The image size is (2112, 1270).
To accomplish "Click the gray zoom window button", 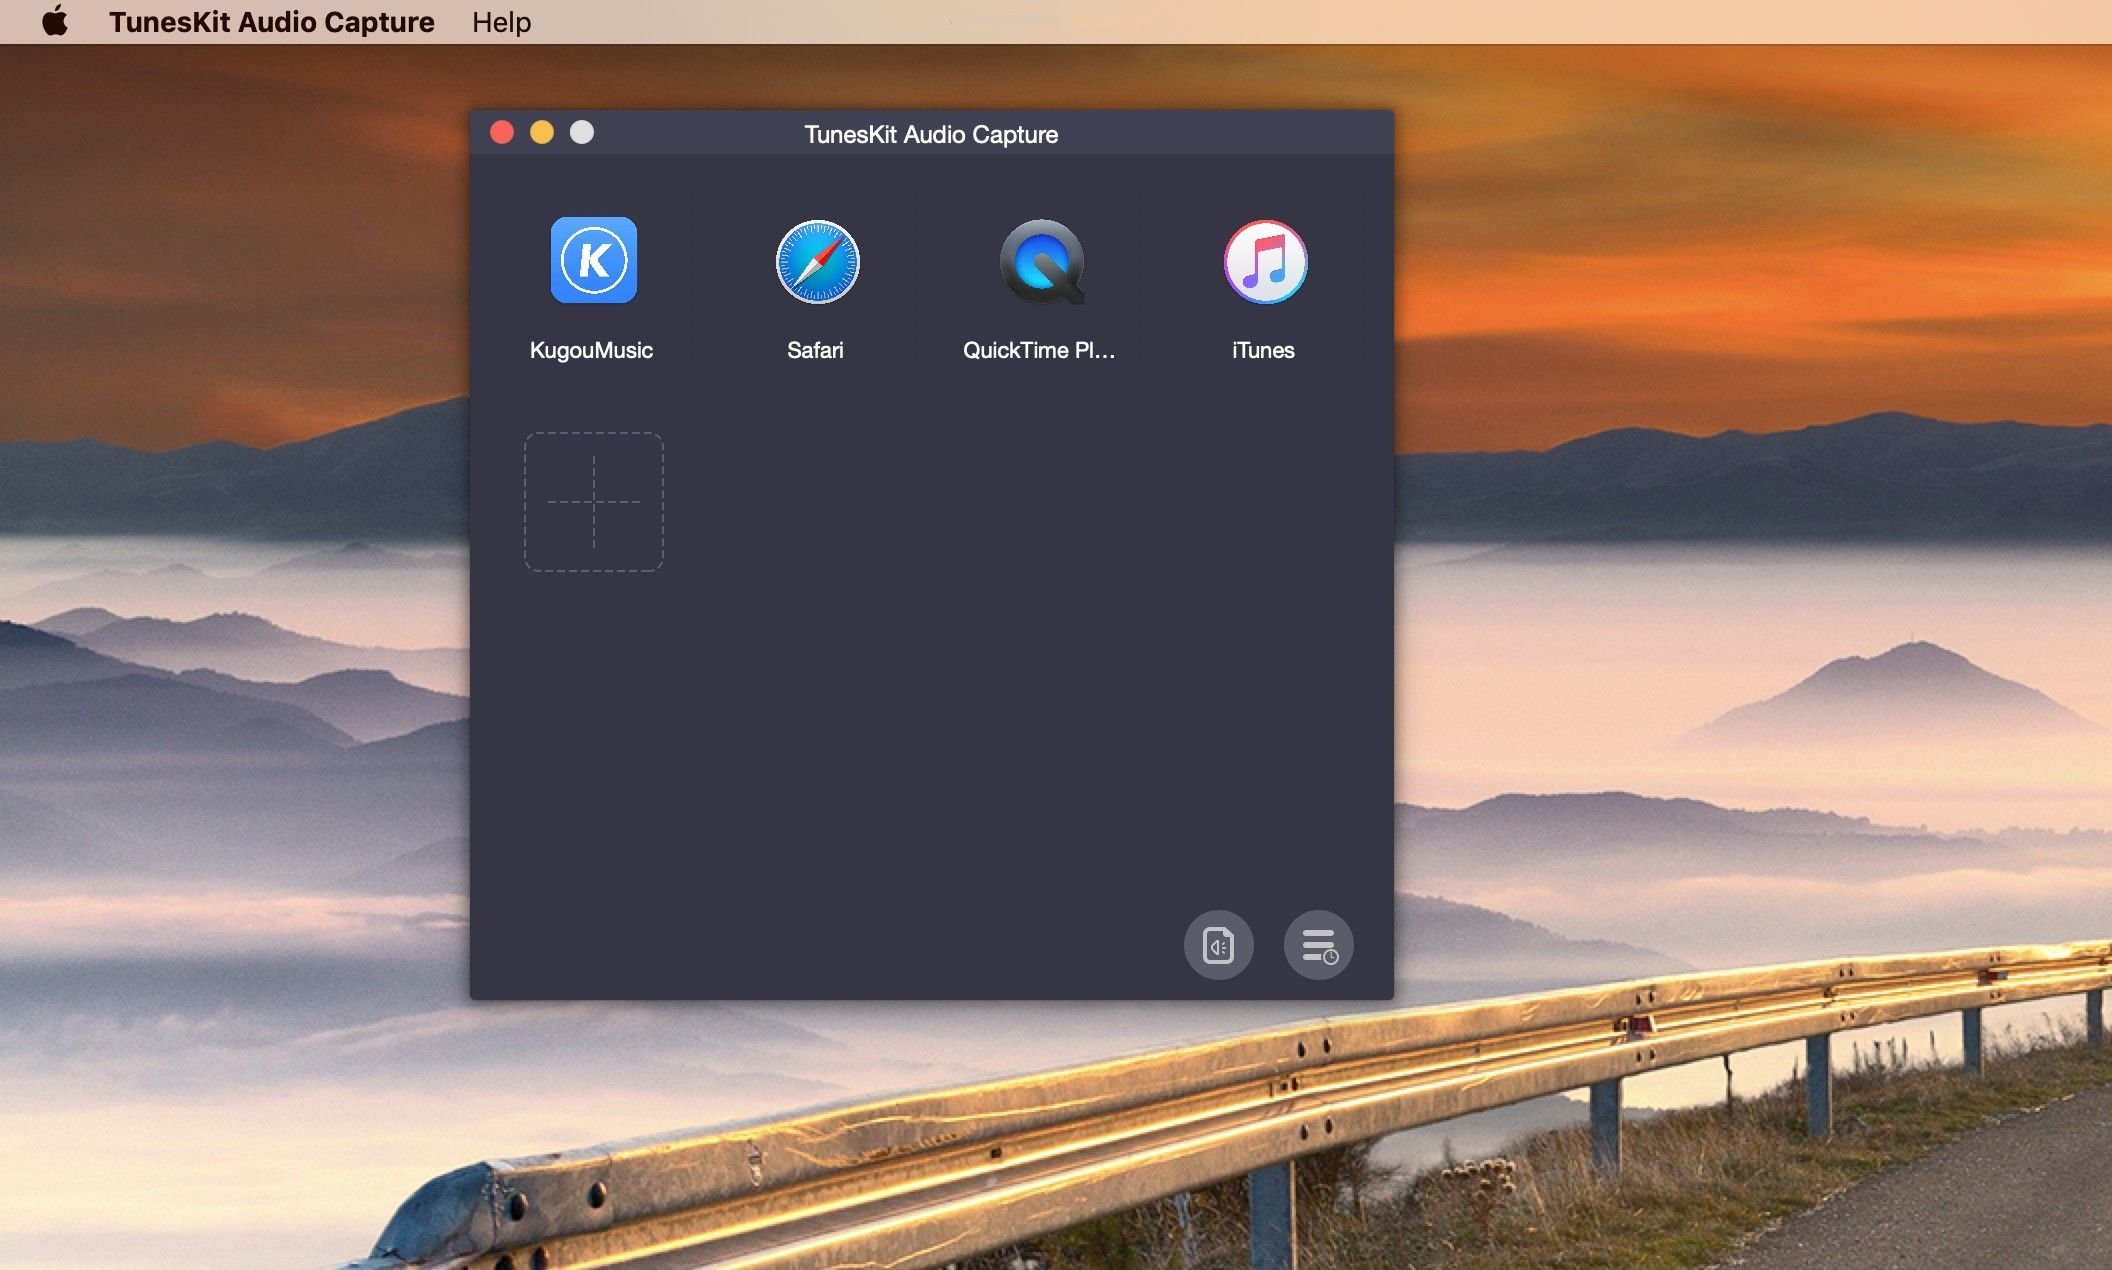I will pyautogui.click(x=582, y=132).
